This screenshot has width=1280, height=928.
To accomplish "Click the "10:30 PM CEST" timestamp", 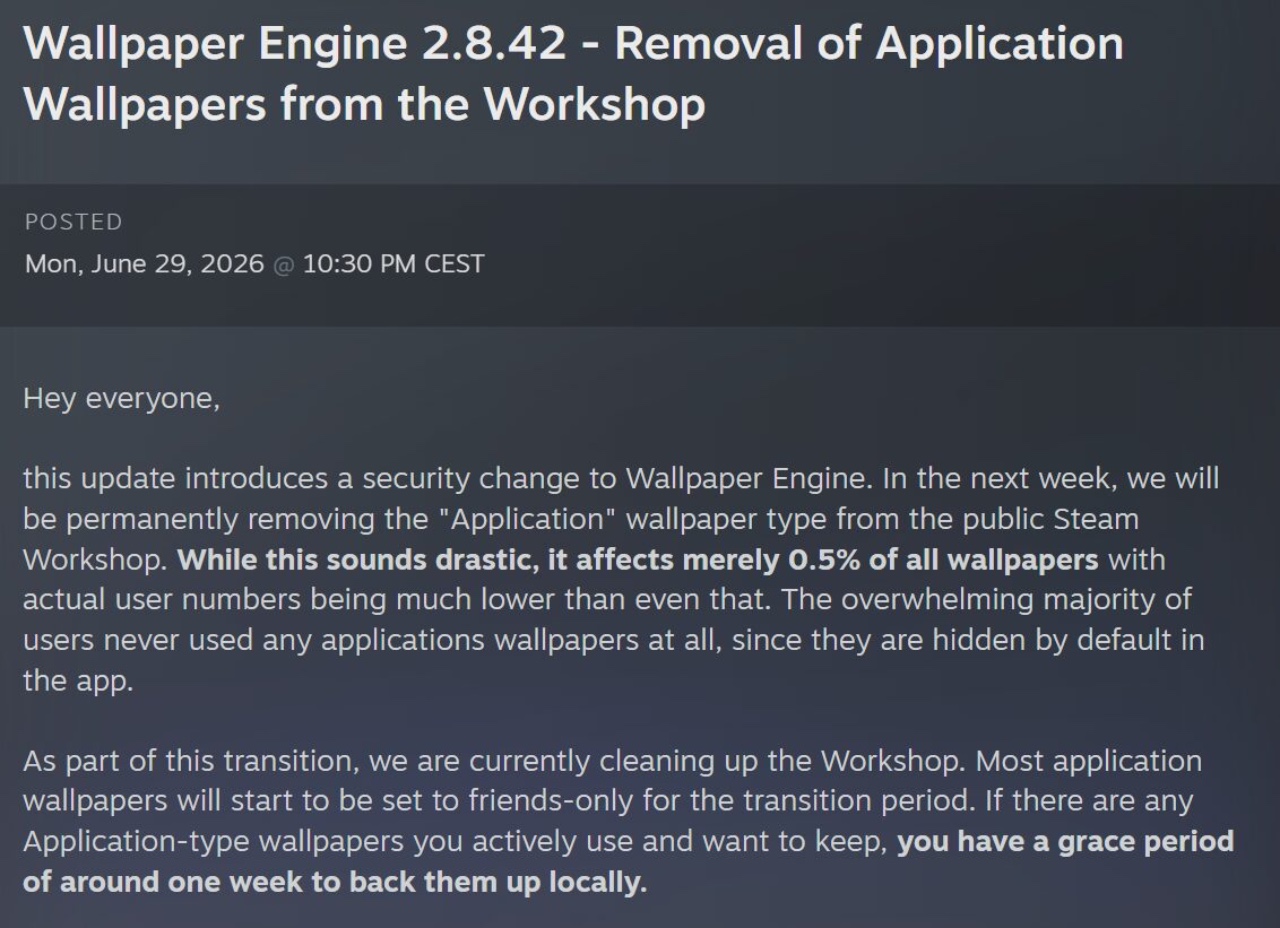I will click(x=393, y=264).
